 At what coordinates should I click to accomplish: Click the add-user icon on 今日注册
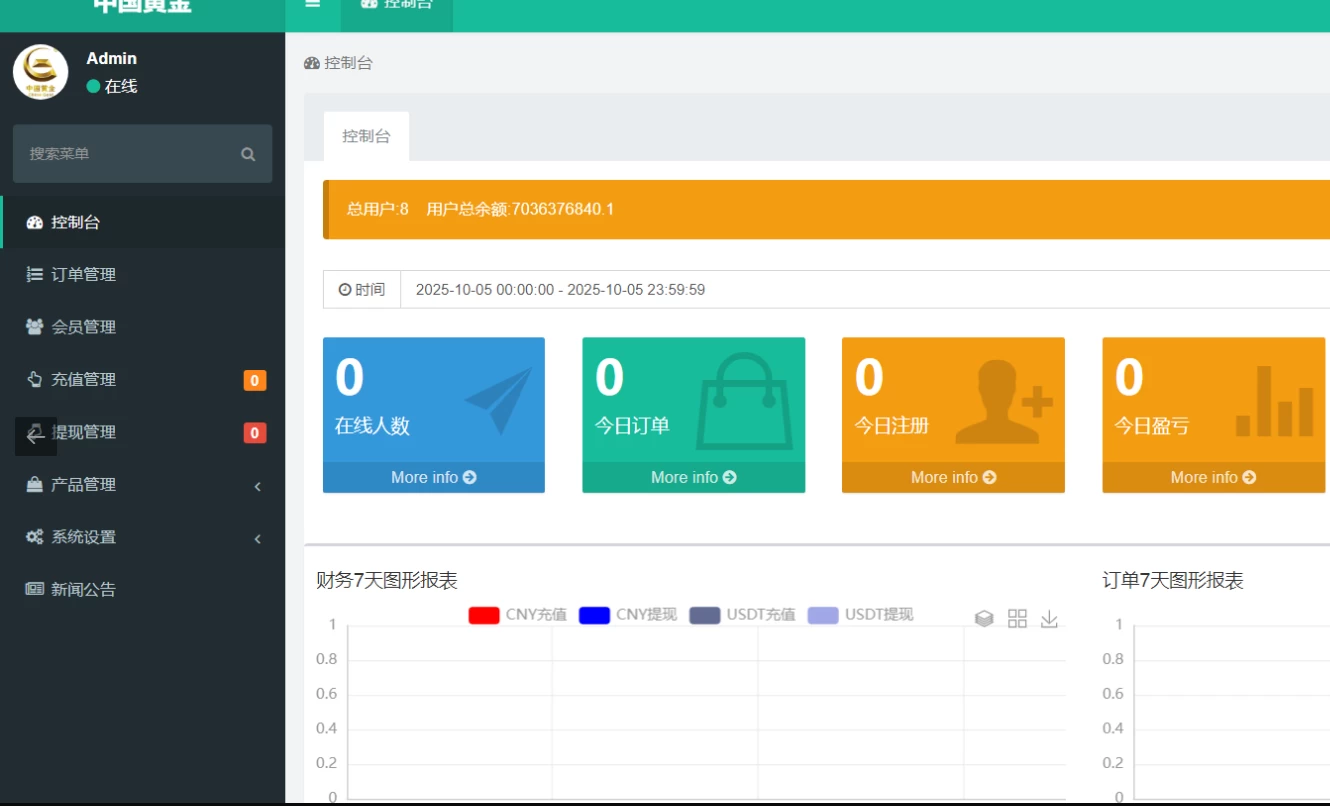tap(1003, 401)
